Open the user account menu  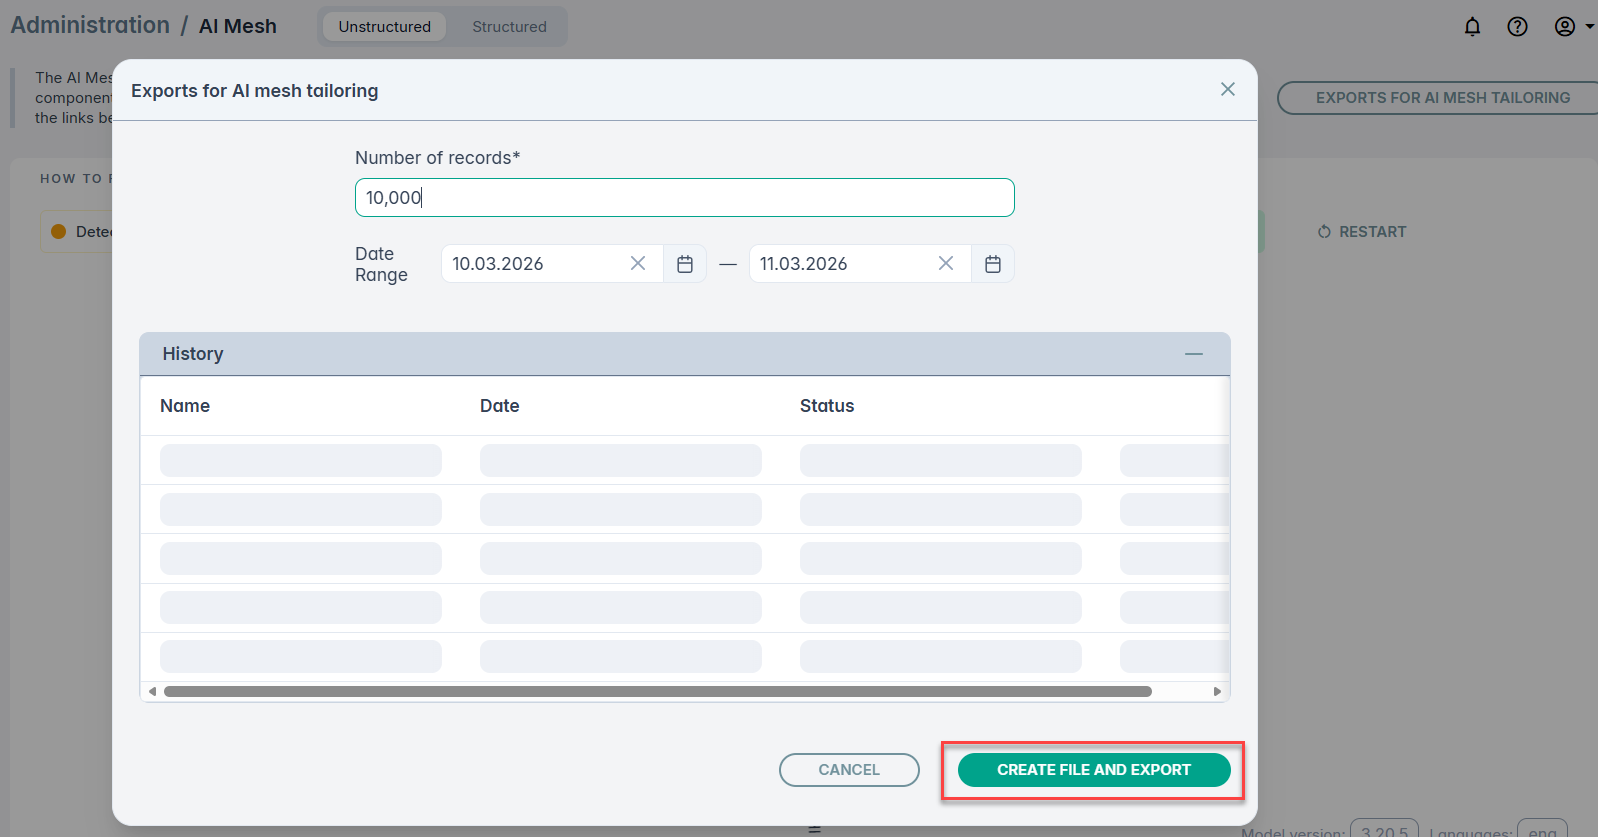1572,27
